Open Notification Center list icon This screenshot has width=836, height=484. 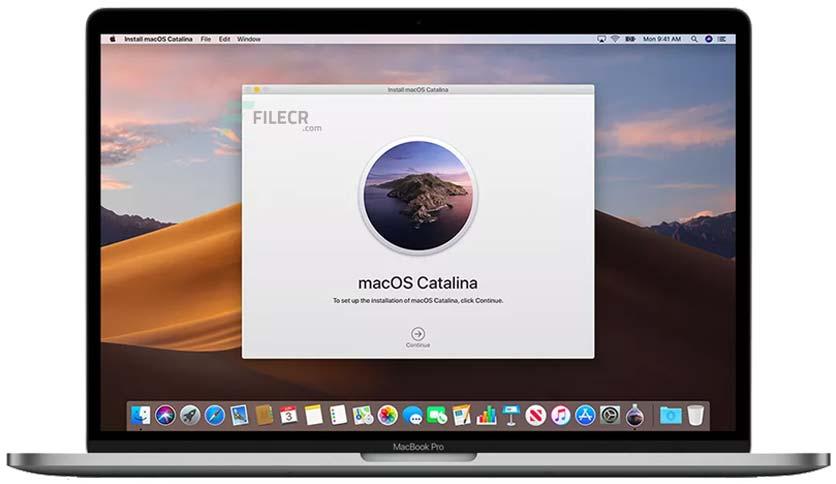[x=722, y=39]
